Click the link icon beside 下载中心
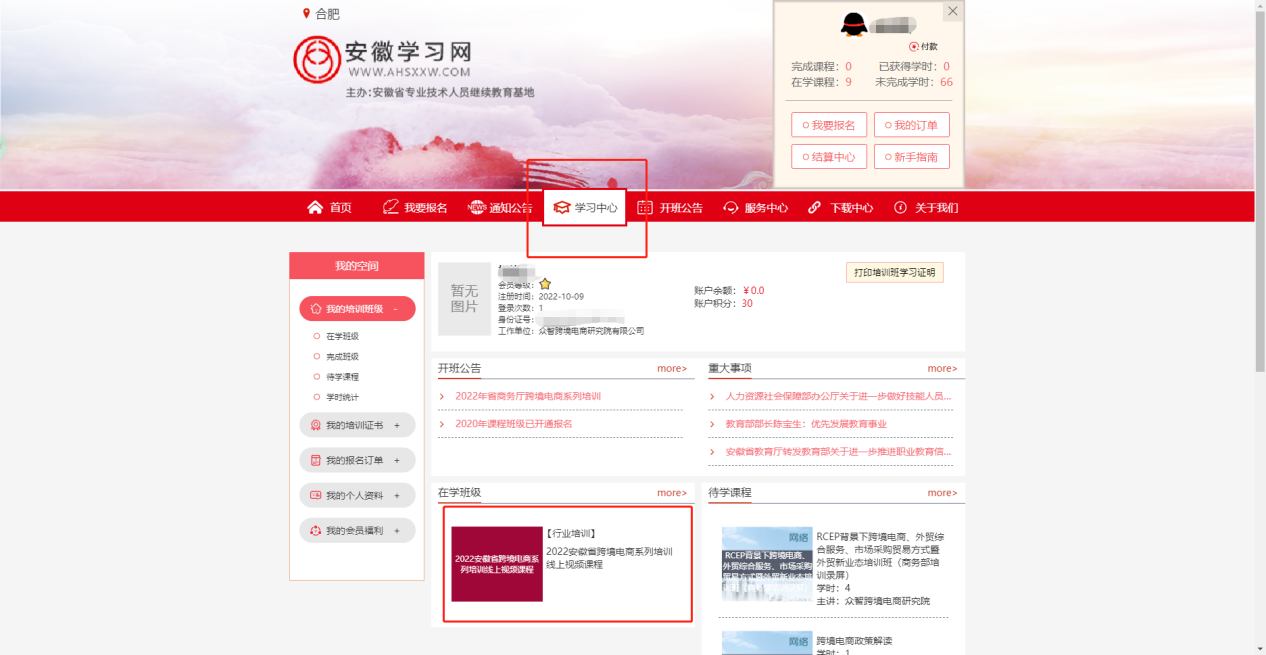This screenshot has height=655, width=1266. [815, 207]
